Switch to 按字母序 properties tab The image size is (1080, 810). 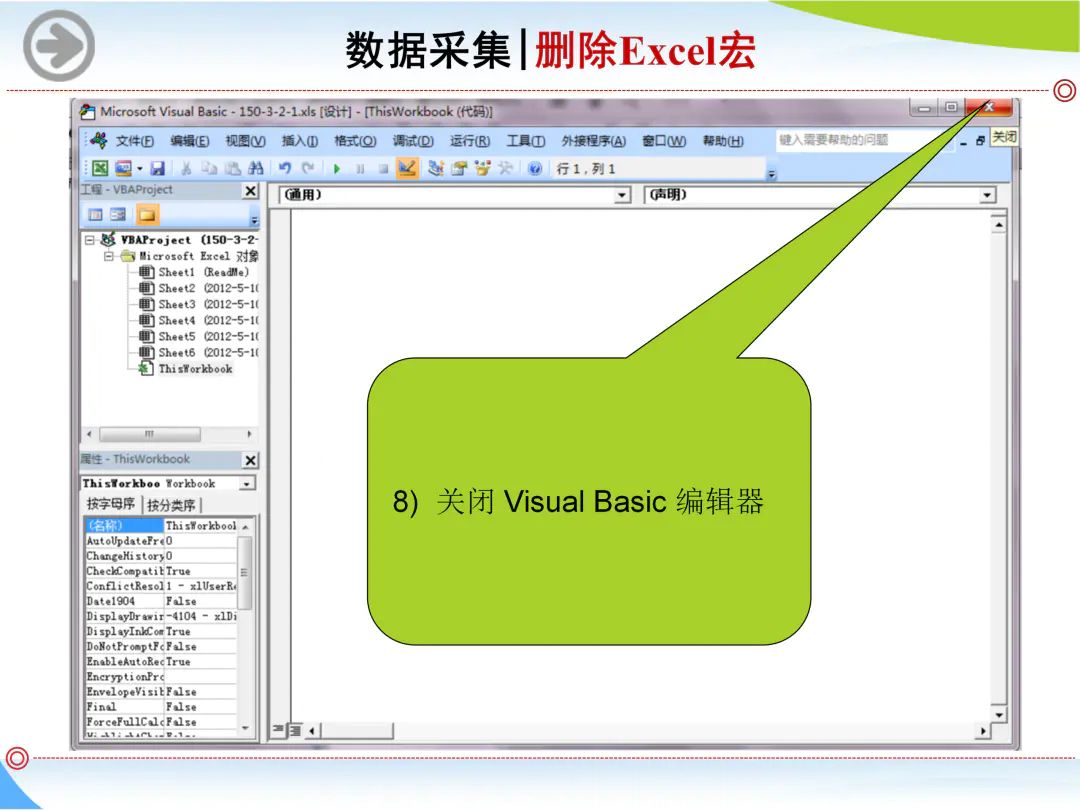[111, 504]
